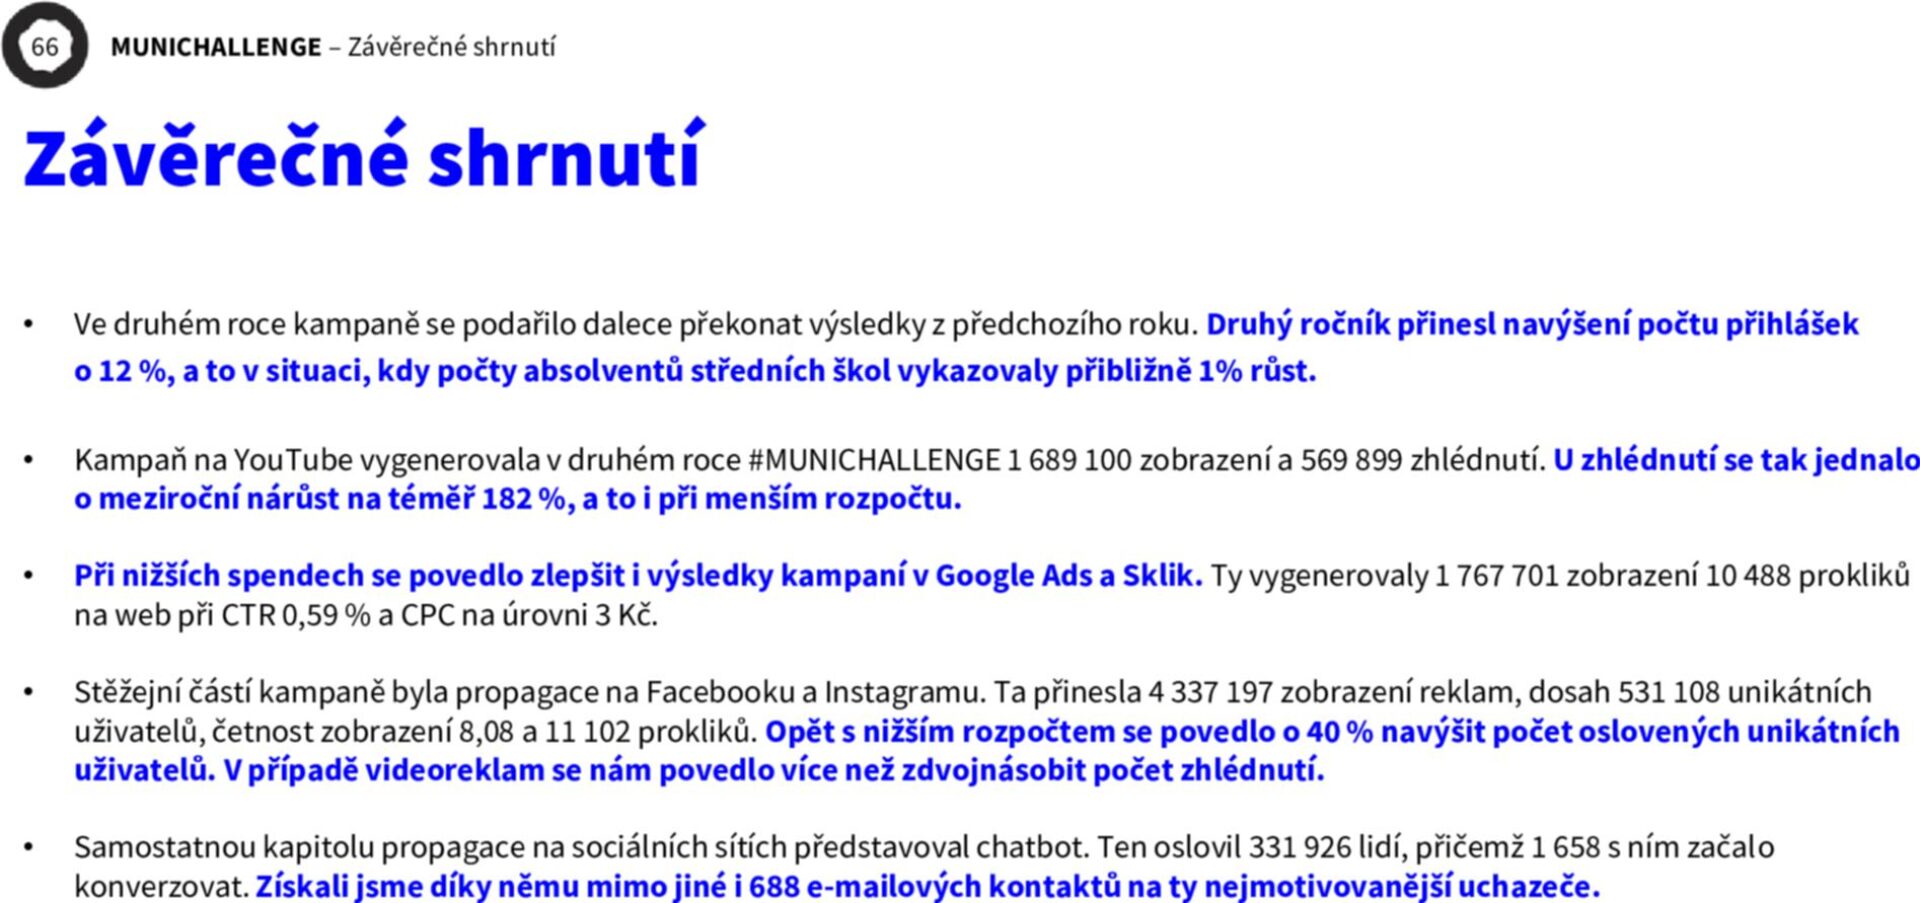Click the slide number 66 badge
Viewport: 1920px width, 903px height.
point(45,46)
